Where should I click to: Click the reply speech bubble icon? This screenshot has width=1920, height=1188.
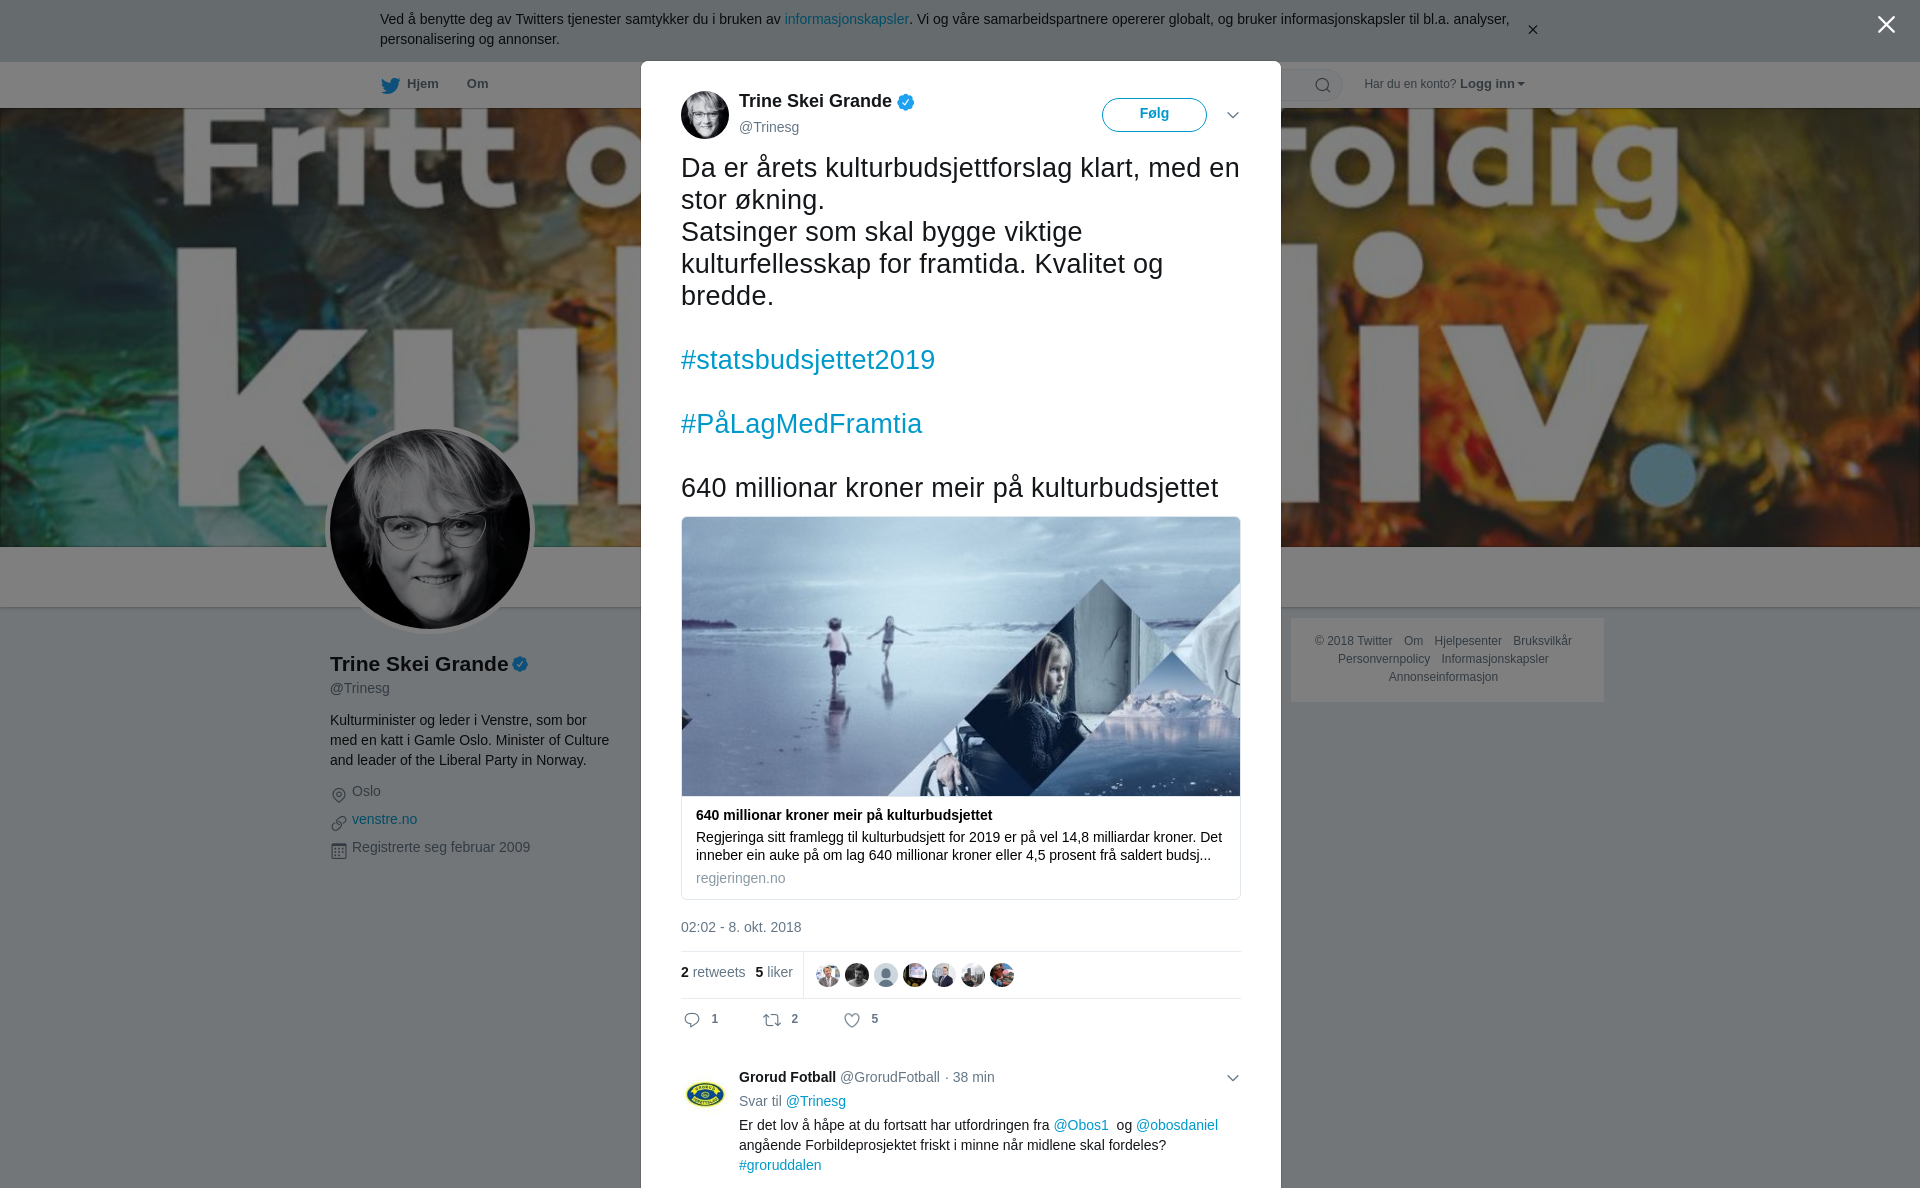click(692, 1020)
